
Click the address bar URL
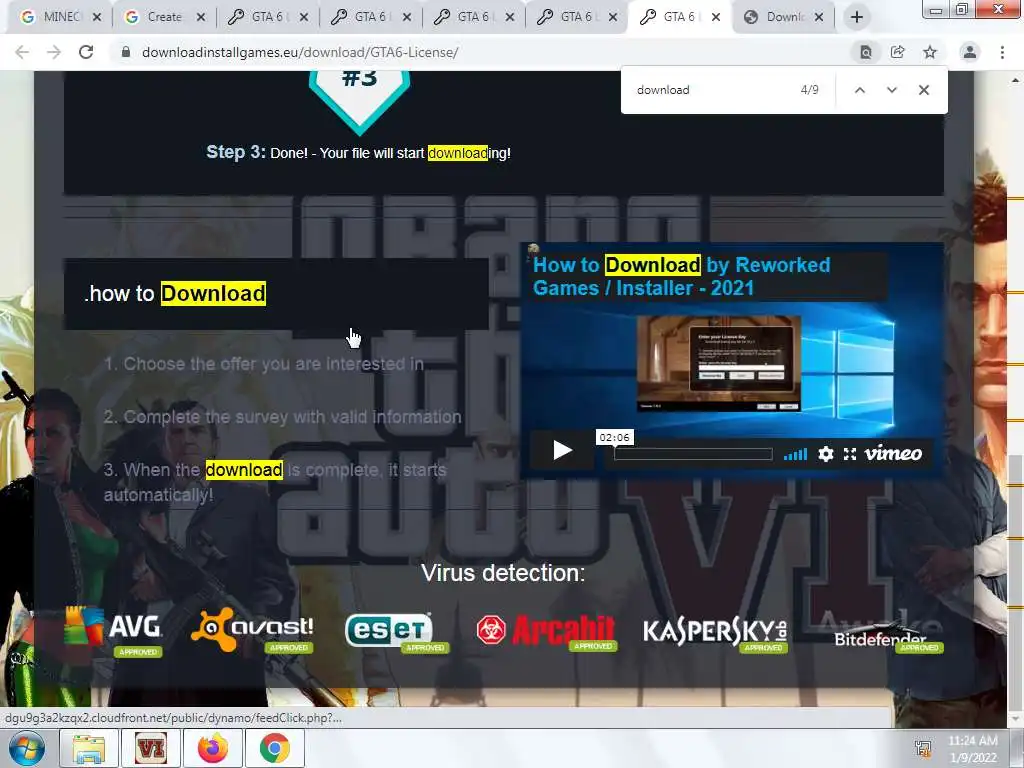300,52
